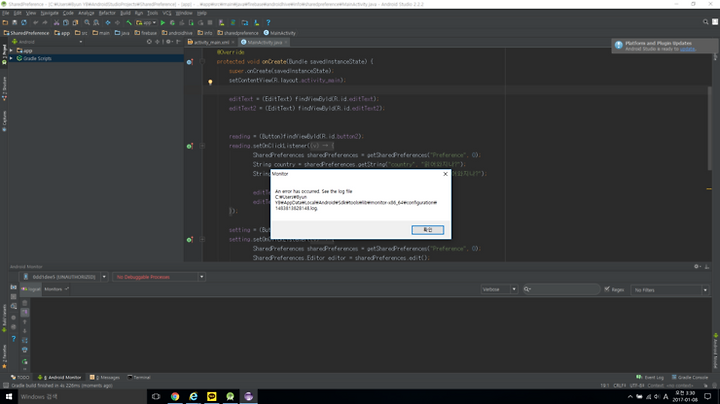Open the Android project view dropdown
The image size is (720, 404).
coord(47,42)
